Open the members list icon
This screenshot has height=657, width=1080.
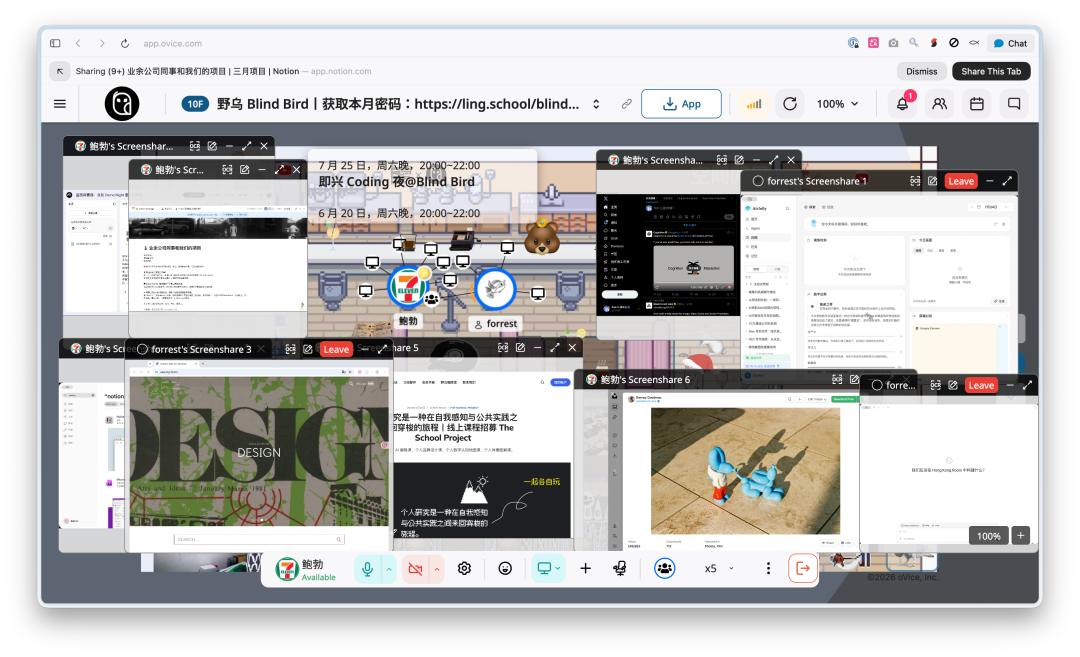[939, 104]
